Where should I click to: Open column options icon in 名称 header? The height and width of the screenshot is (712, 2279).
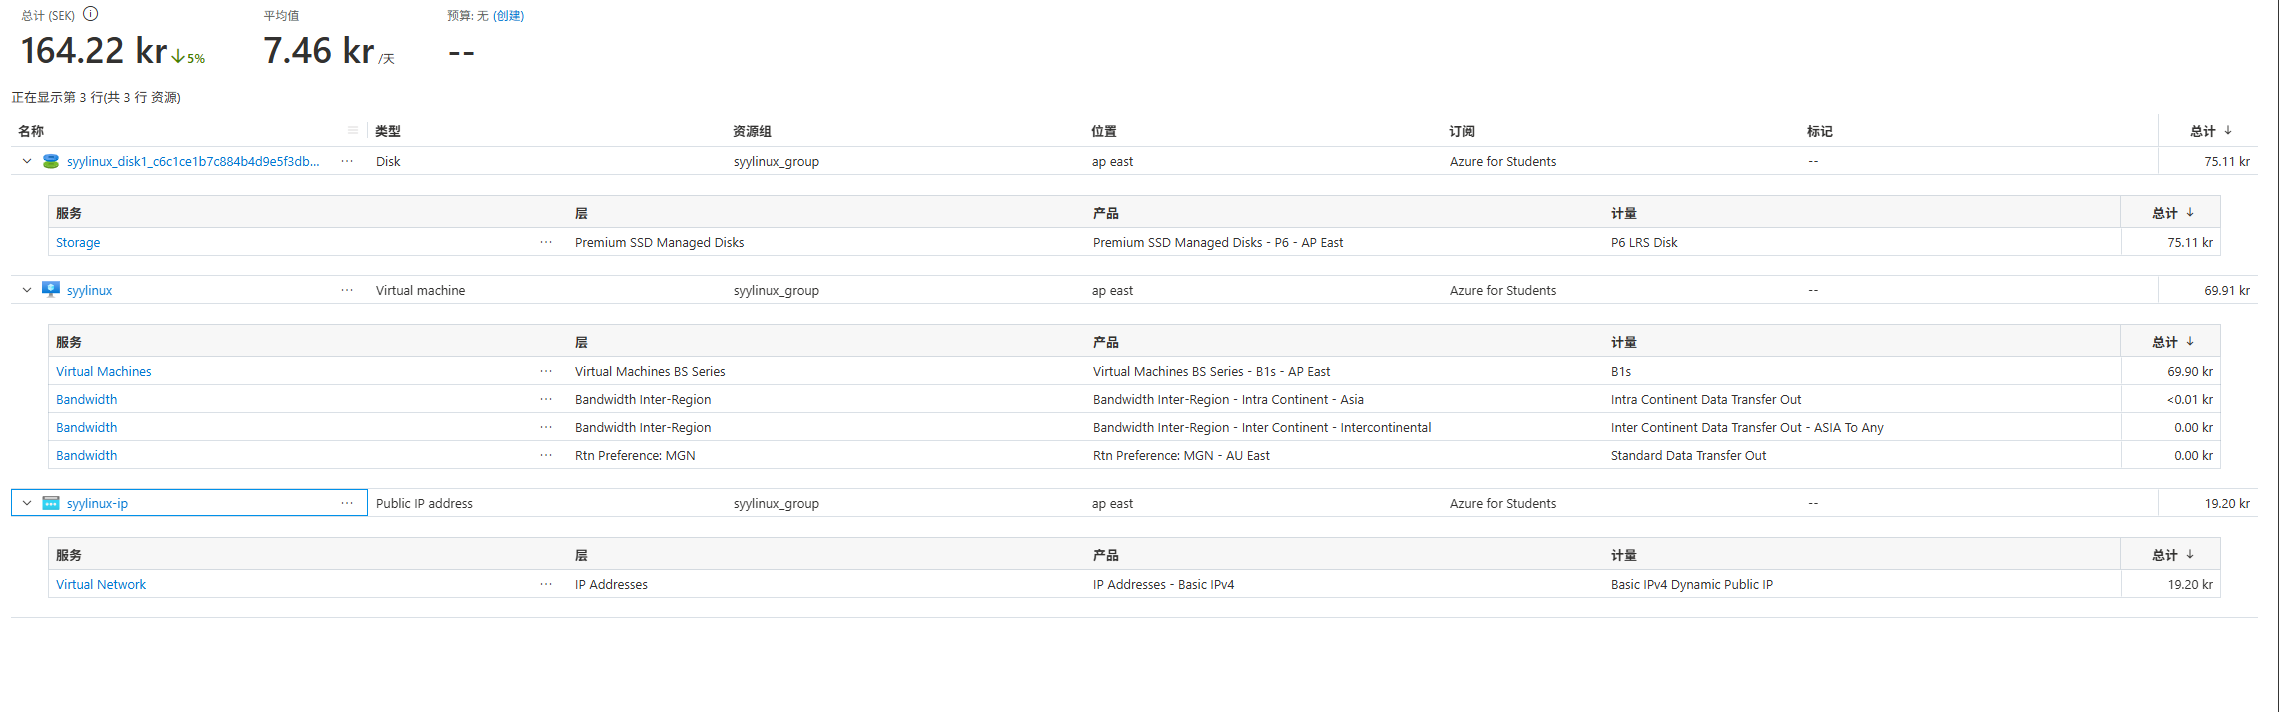click(x=353, y=130)
